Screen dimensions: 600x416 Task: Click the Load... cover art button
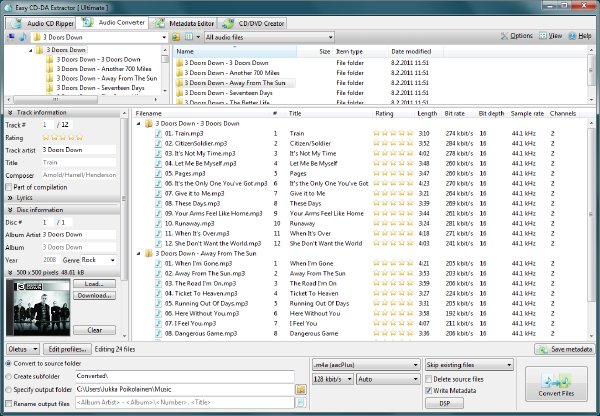[x=95, y=284]
